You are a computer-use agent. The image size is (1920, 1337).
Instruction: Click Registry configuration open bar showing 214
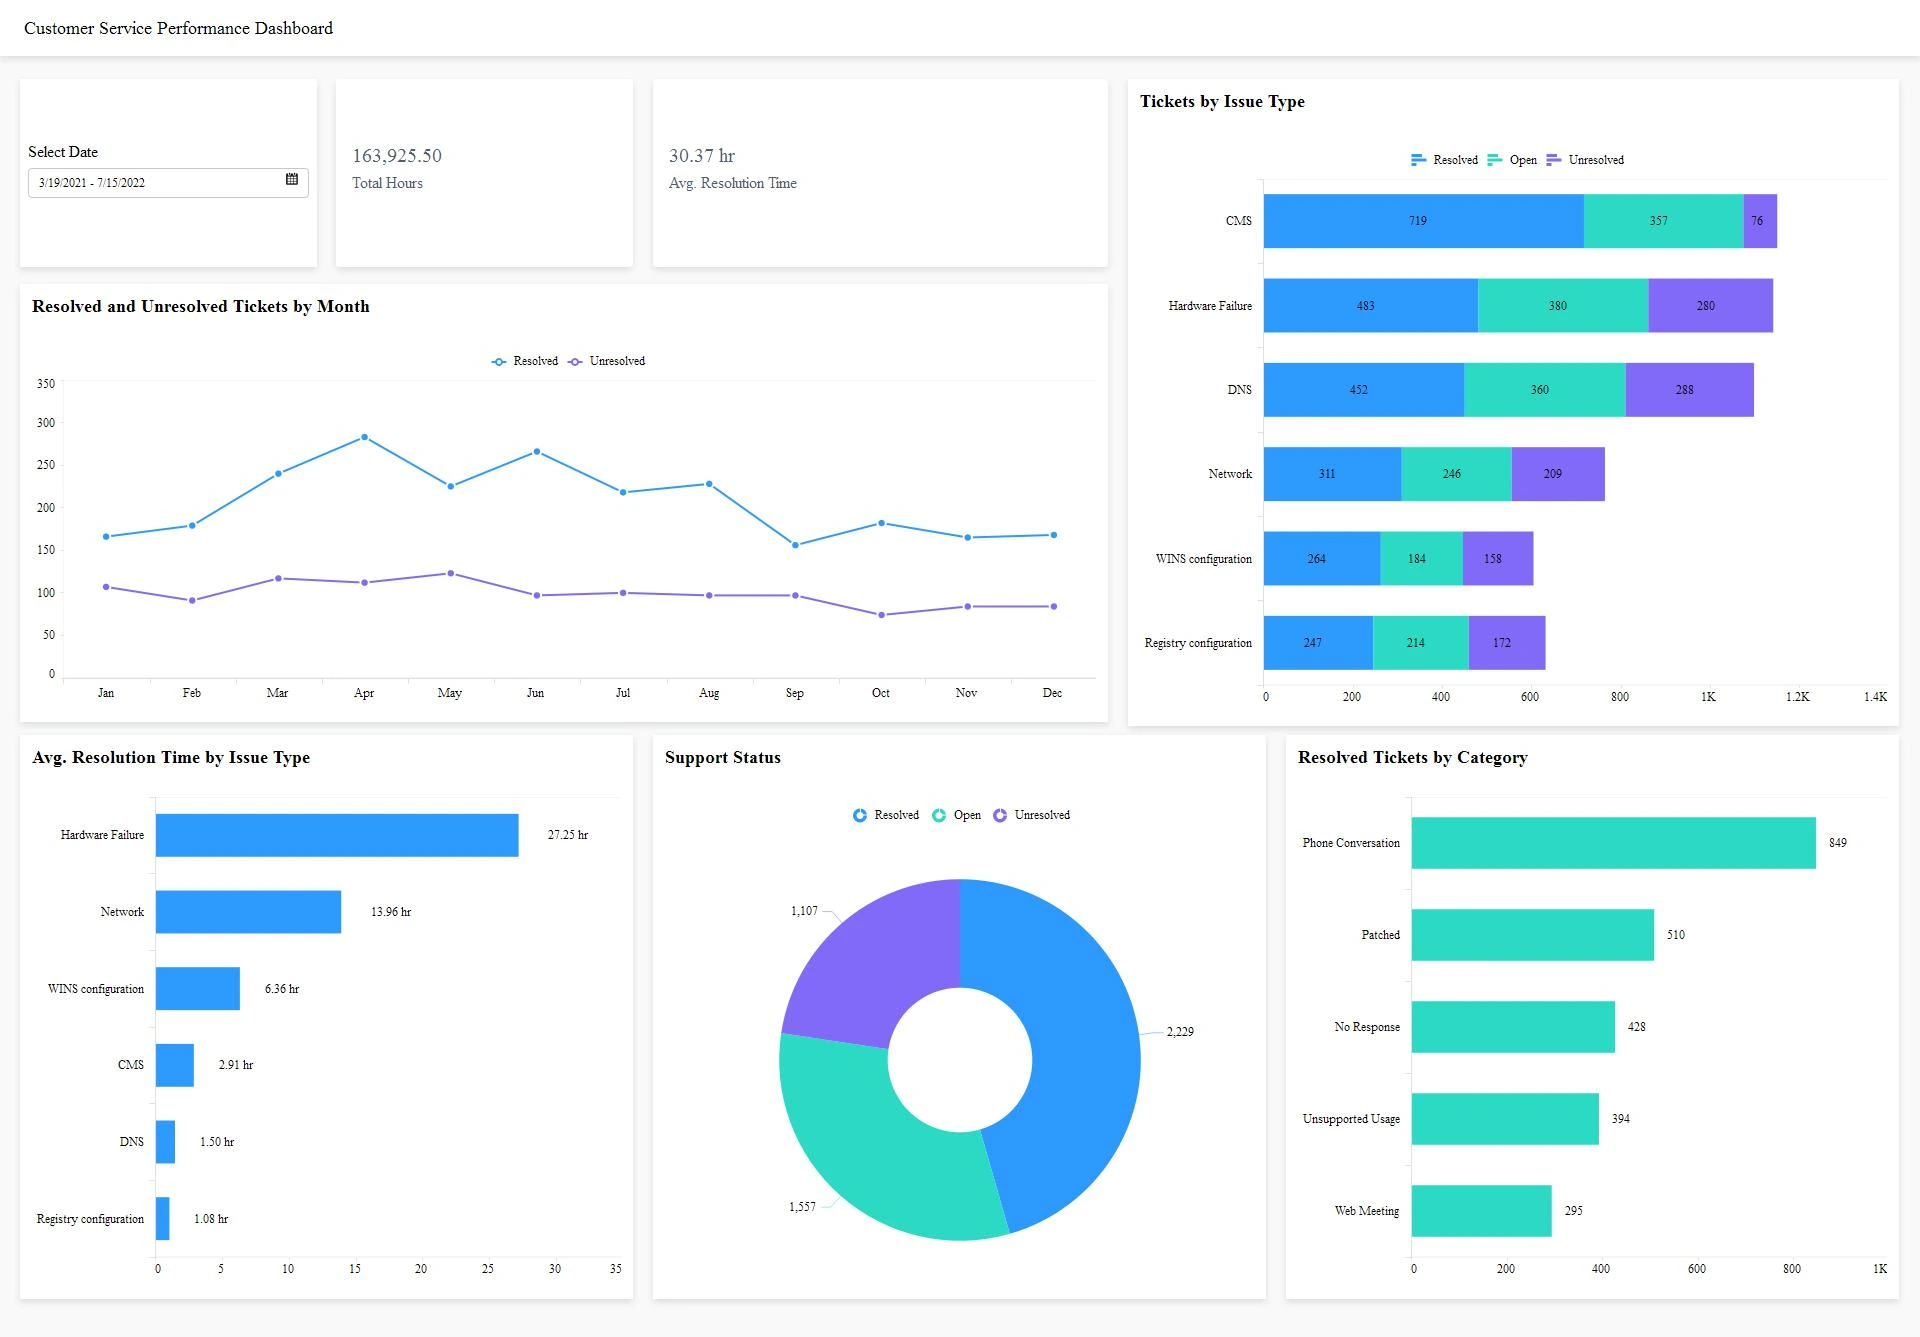(1421, 643)
